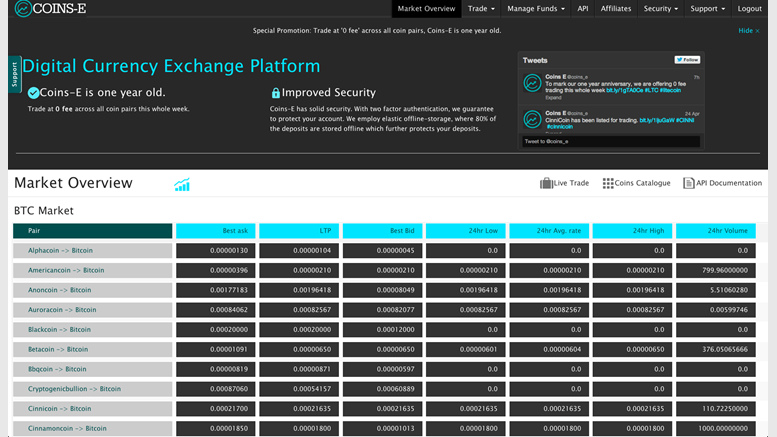
Task: Go to the Affiliates page
Action: click(x=616, y=8)
